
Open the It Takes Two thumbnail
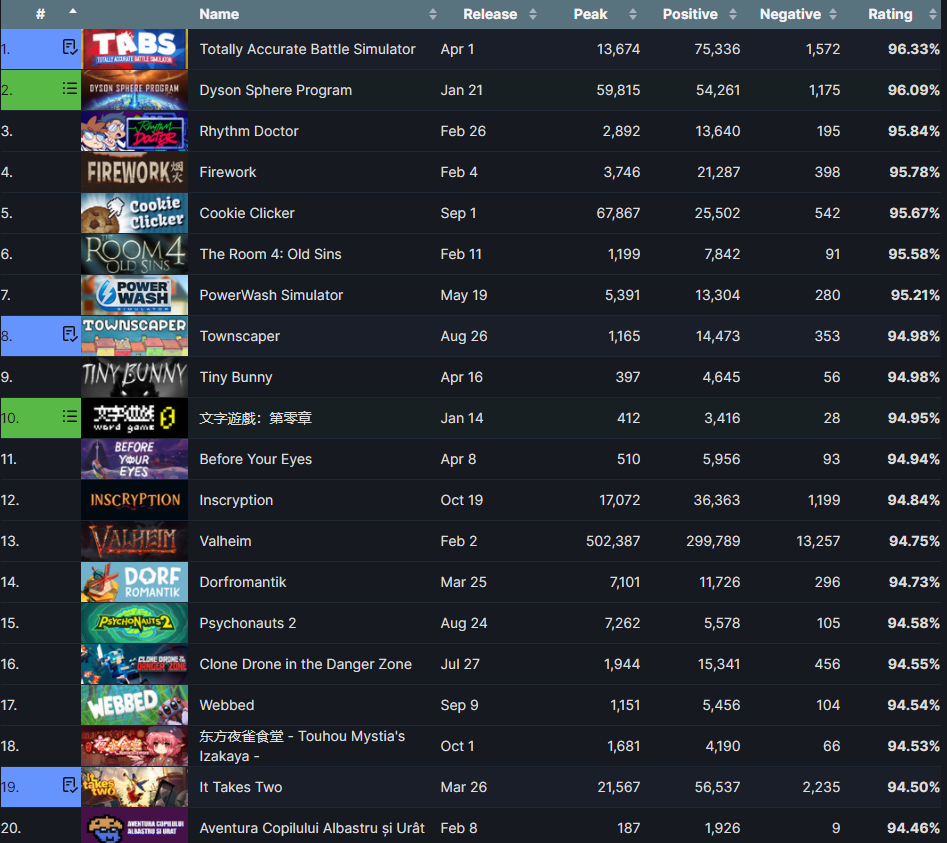click(x=134, y=787)
